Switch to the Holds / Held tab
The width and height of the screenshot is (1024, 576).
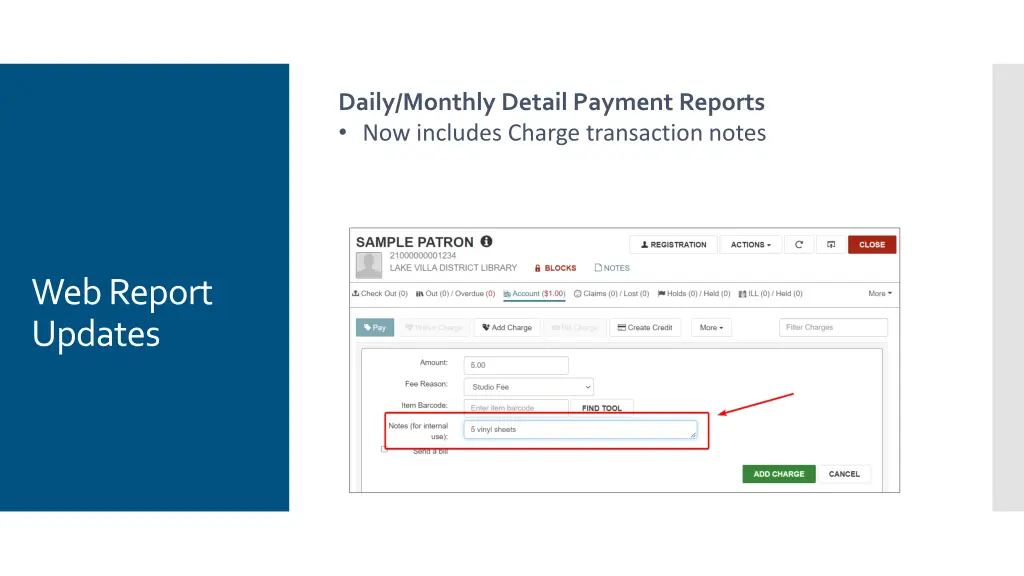693,294
